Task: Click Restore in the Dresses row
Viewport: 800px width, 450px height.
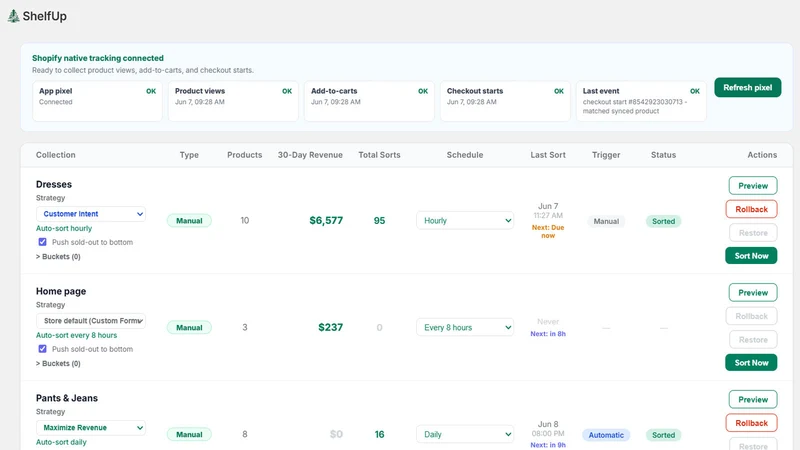Action: [x=753, y=233]
